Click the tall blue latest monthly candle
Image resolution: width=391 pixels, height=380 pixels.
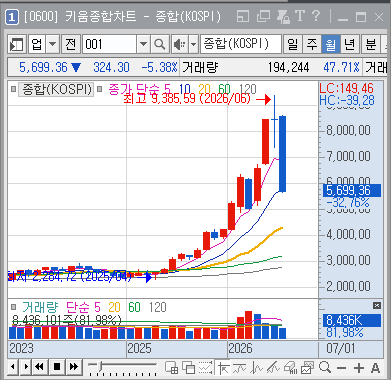click(282, 154)
